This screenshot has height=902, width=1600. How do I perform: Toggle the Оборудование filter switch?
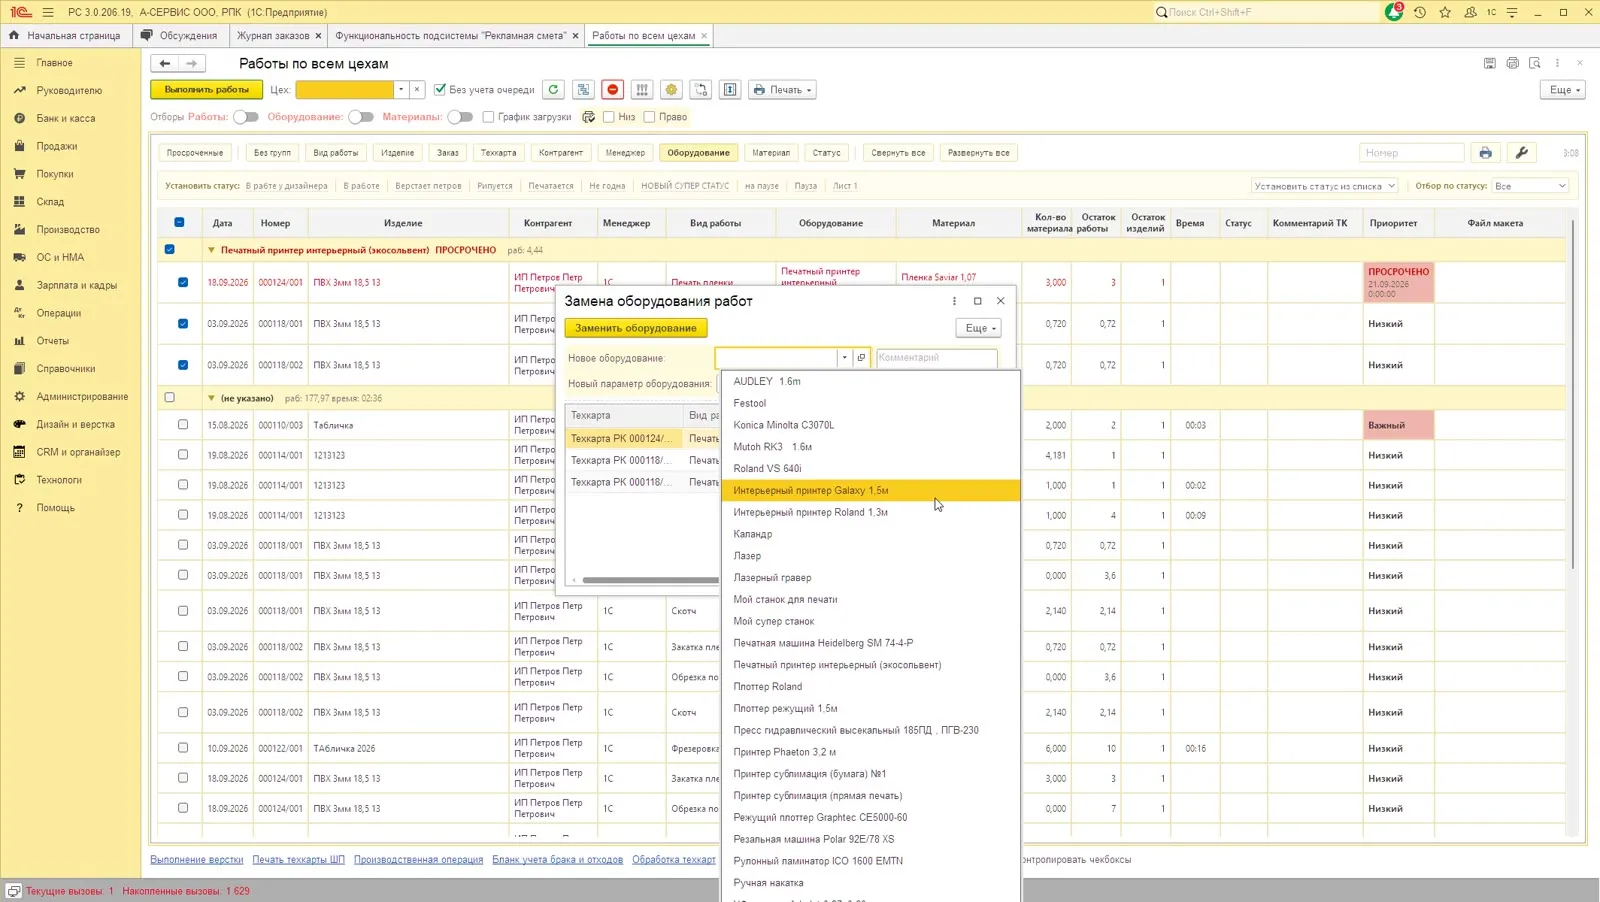pos(360,117)
